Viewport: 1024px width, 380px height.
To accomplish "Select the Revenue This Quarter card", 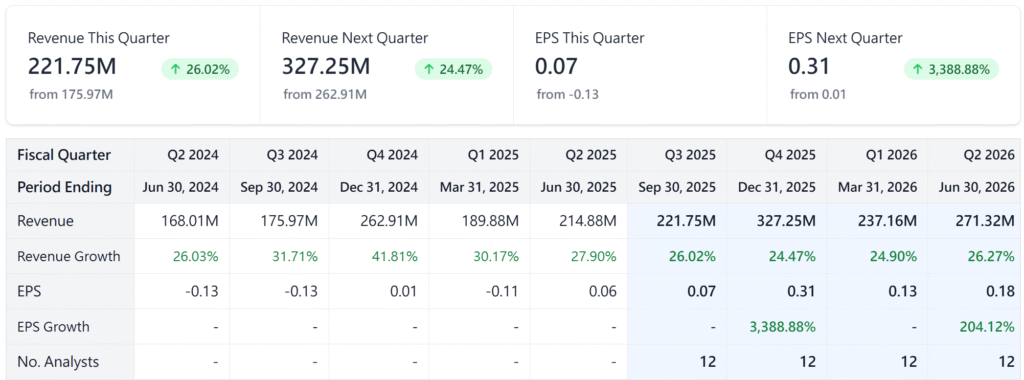I will point(133,65).
